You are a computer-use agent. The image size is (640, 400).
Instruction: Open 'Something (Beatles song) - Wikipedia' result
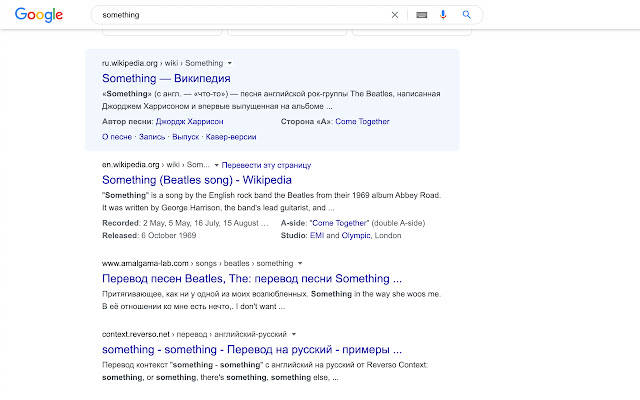pyautogui.click(x=197, y=180)
